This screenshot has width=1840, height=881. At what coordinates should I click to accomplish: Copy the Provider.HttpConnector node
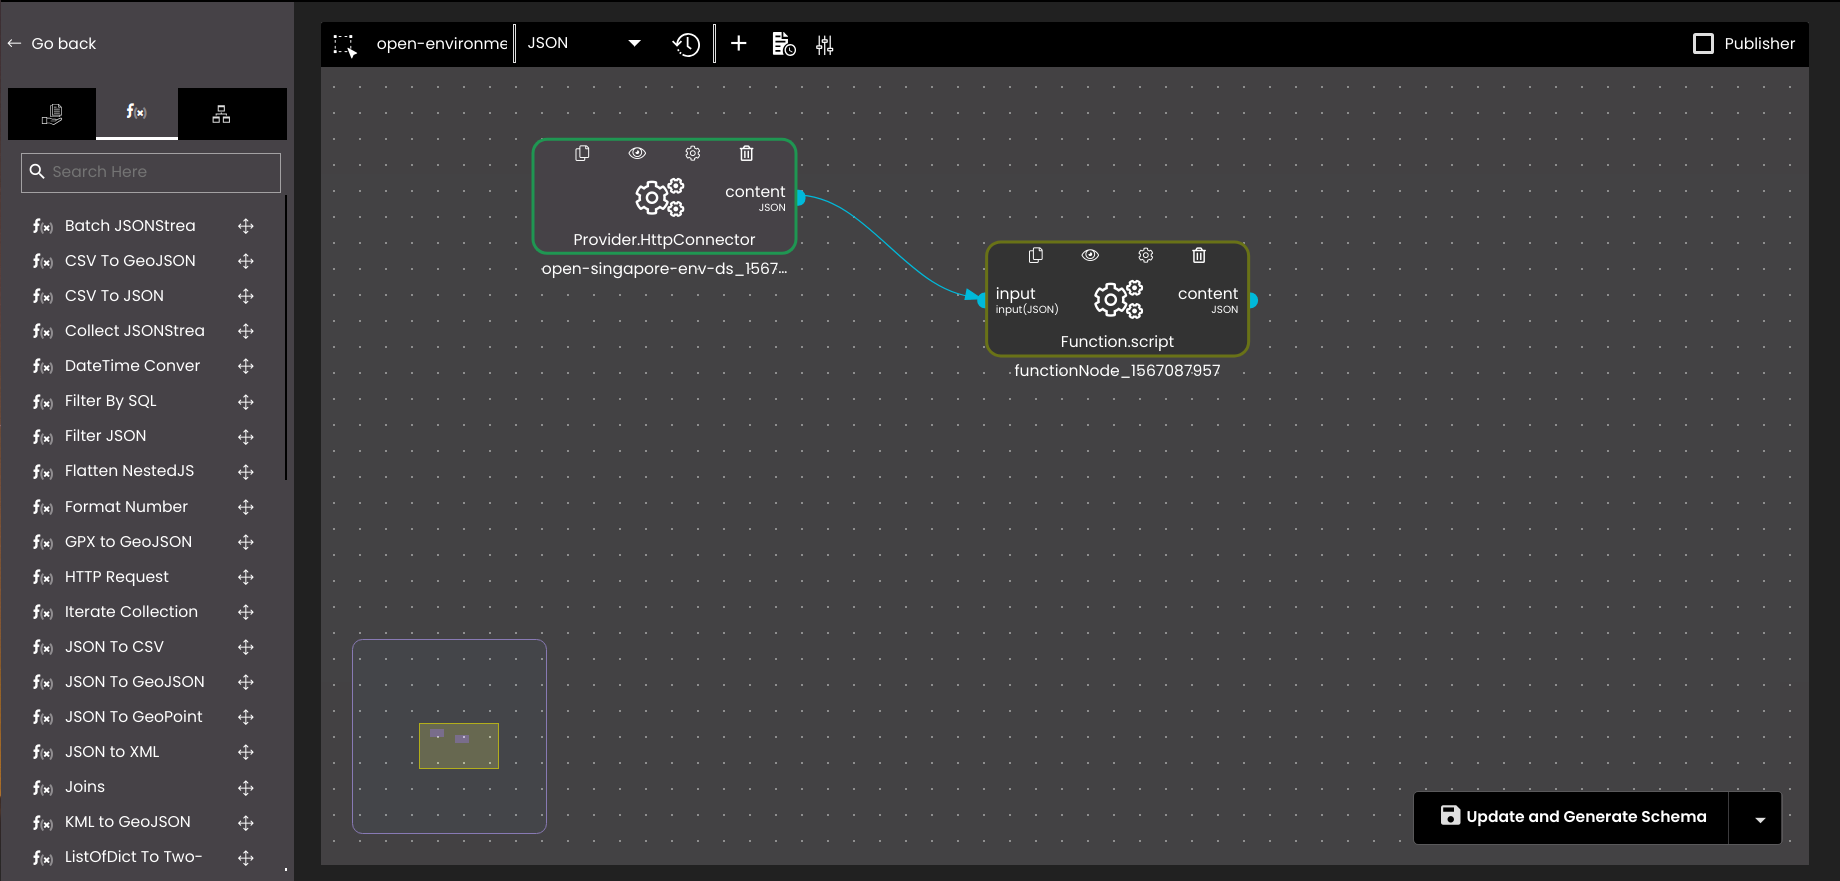pyautogui.click(x=582, y=153)
